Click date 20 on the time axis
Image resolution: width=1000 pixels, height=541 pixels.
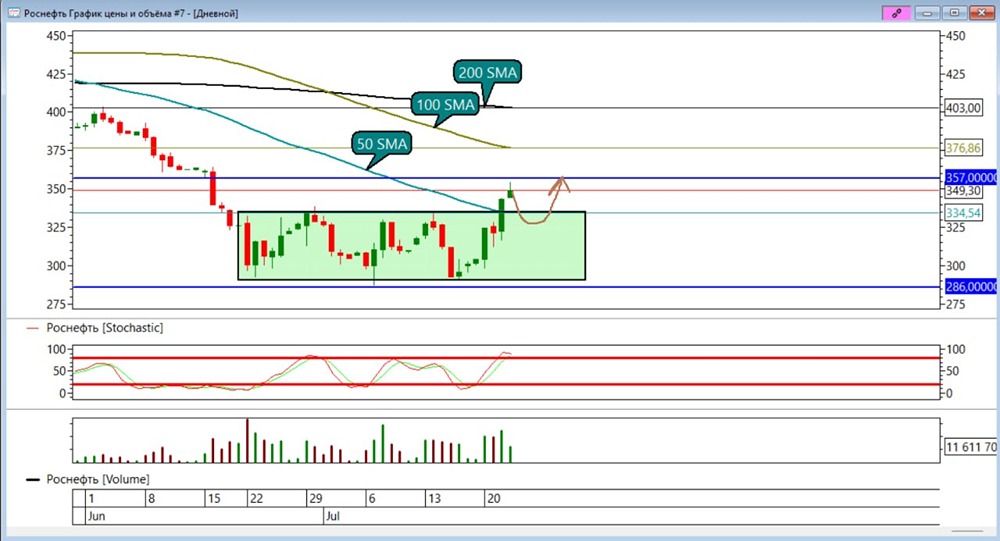pyautogui.click(x=494, y=498)
